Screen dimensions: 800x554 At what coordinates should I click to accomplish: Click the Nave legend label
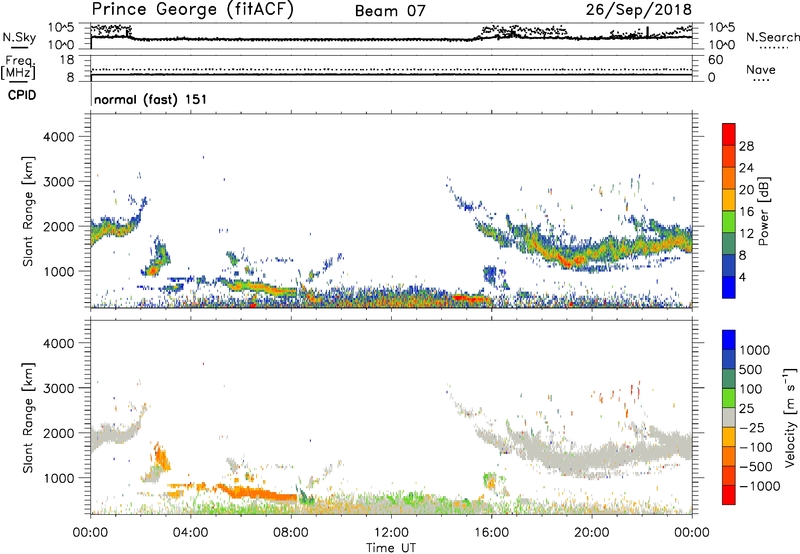pos(761,70)
